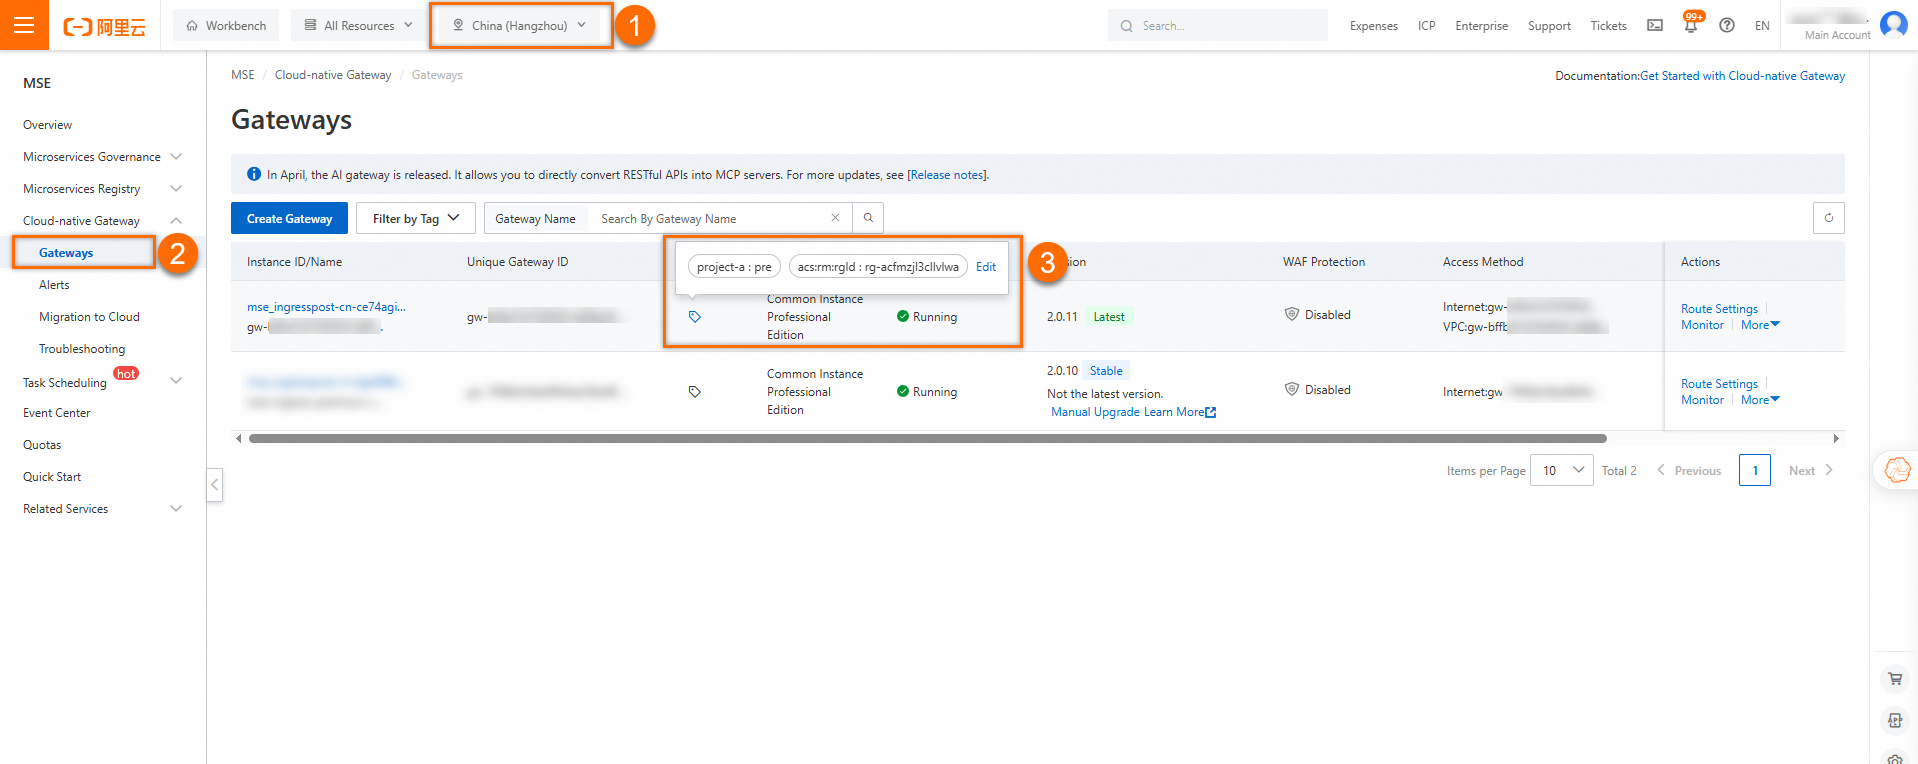Viewport: 1918px width, 764px height.
Task: Open Quotas in sidebar
Action: pos(42,445)
